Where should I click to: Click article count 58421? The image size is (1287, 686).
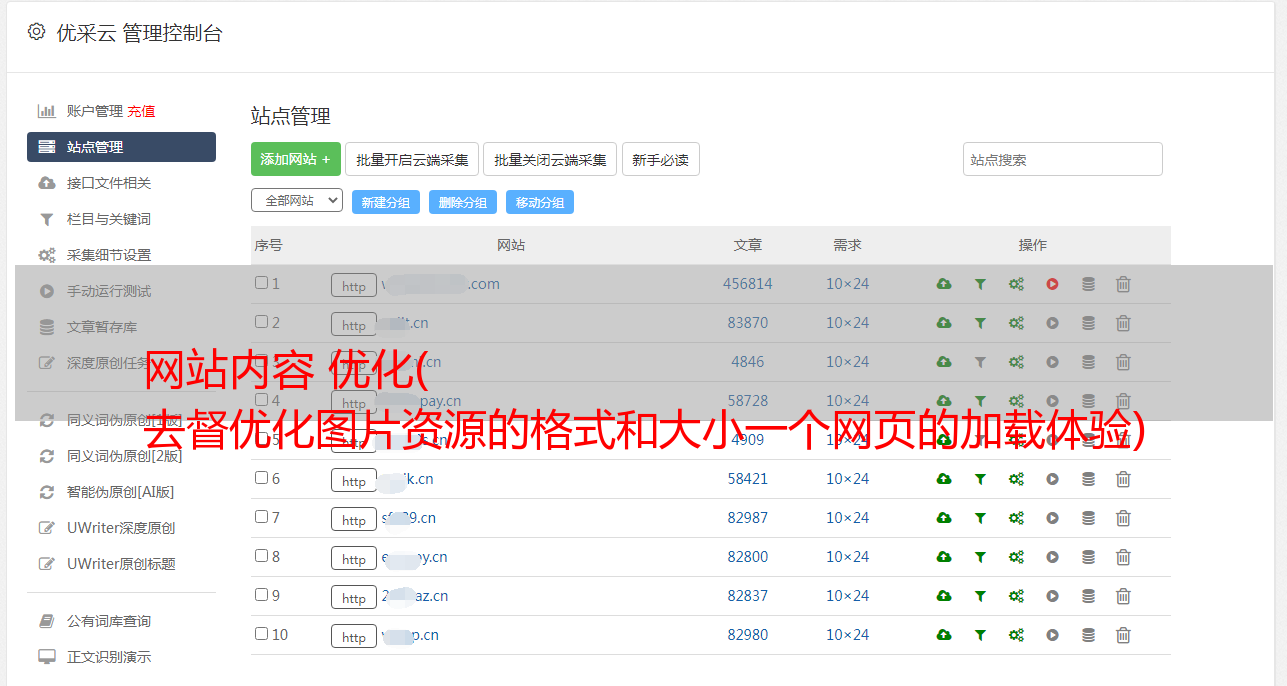748,479
